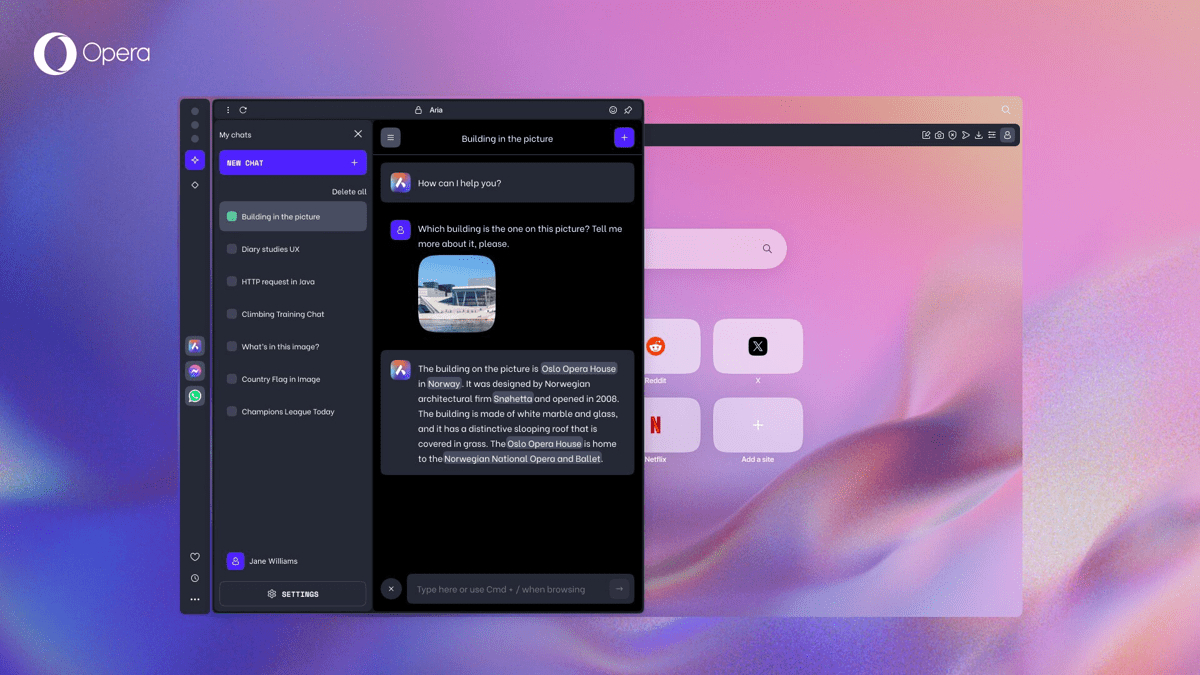Screen dimensions: 1200x675
Task: Open the Climbing Training Chat conversation
Action: 283,314
